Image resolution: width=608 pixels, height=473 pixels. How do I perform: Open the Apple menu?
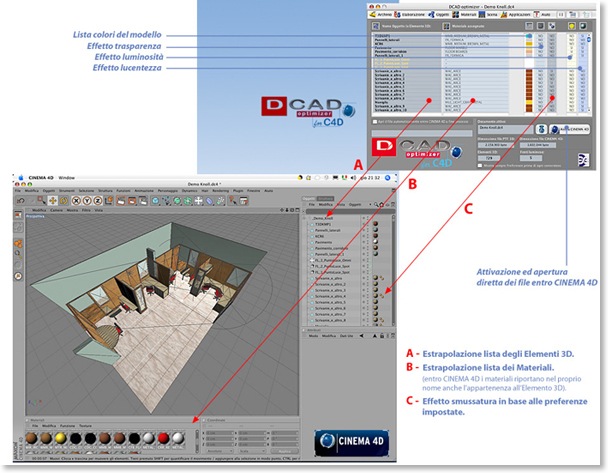point(21,178)
